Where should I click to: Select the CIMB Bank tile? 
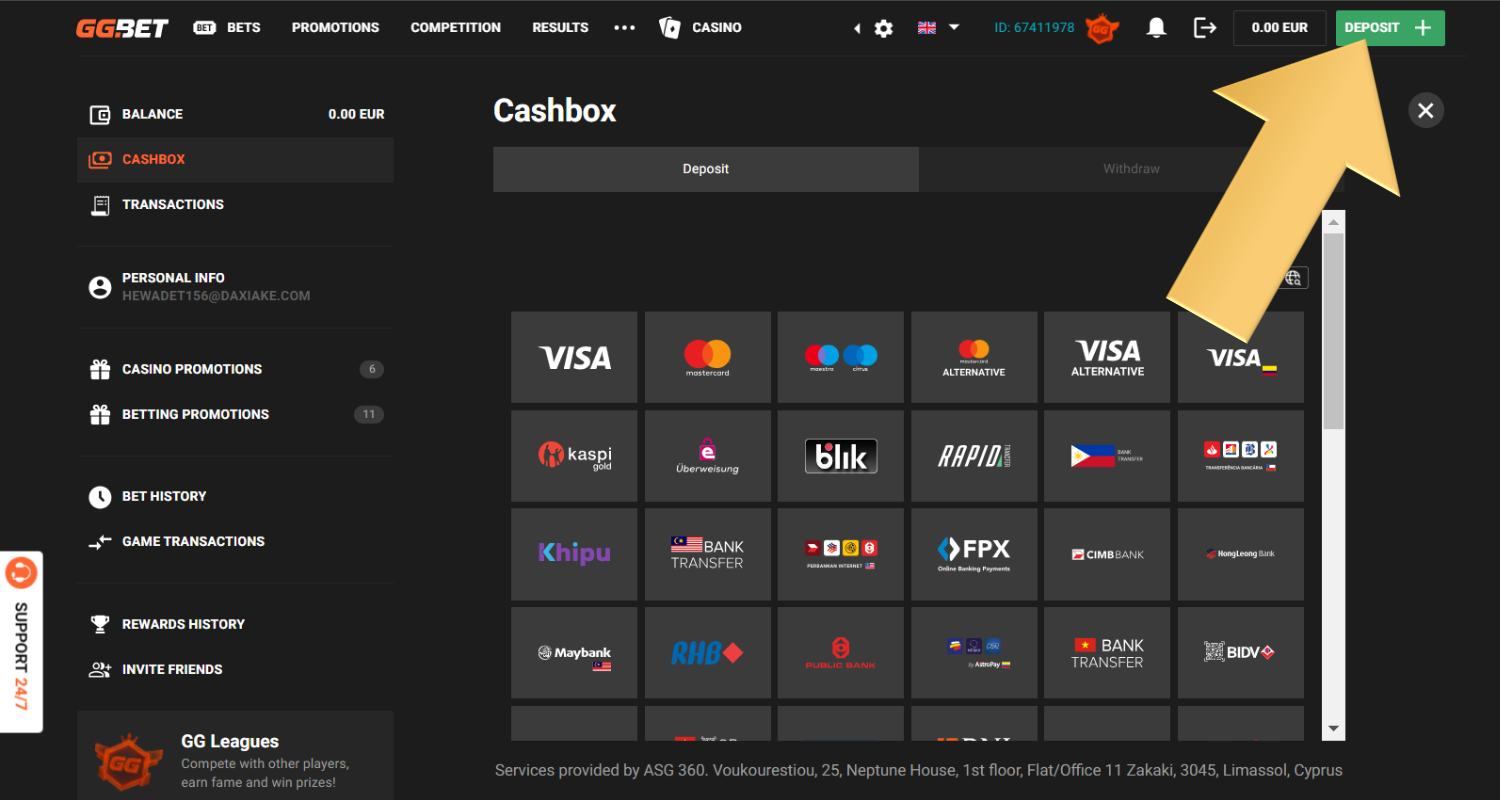coord(1107,554)
